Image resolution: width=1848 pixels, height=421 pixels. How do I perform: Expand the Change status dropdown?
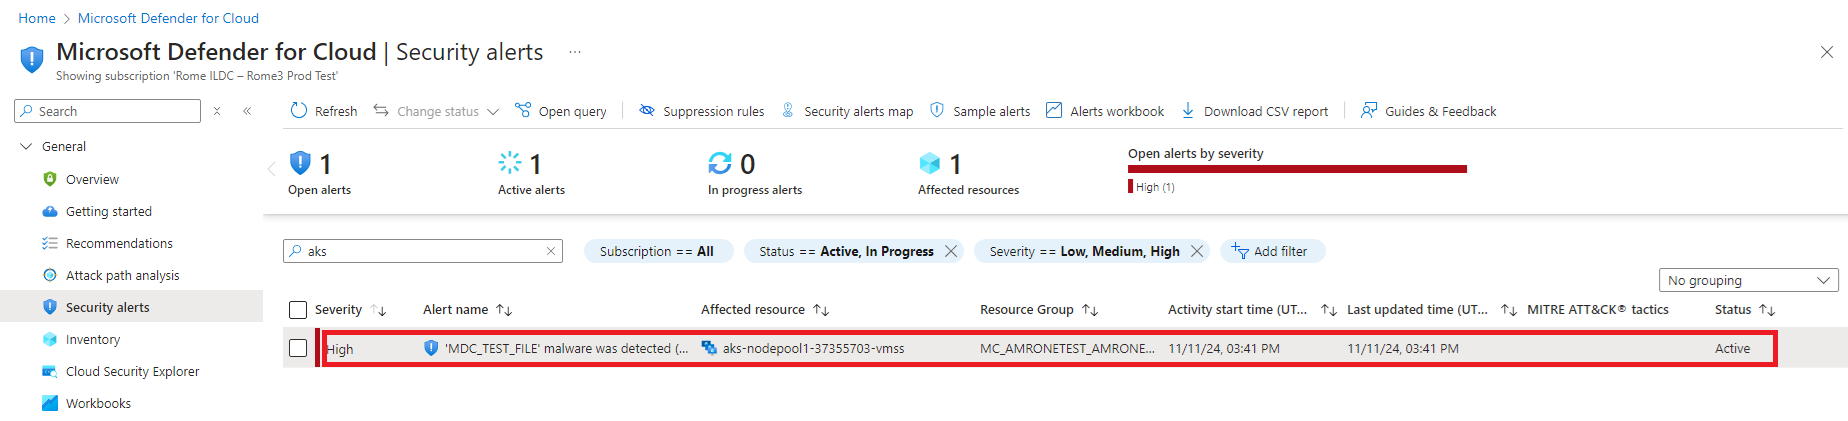tap(436, 111)
